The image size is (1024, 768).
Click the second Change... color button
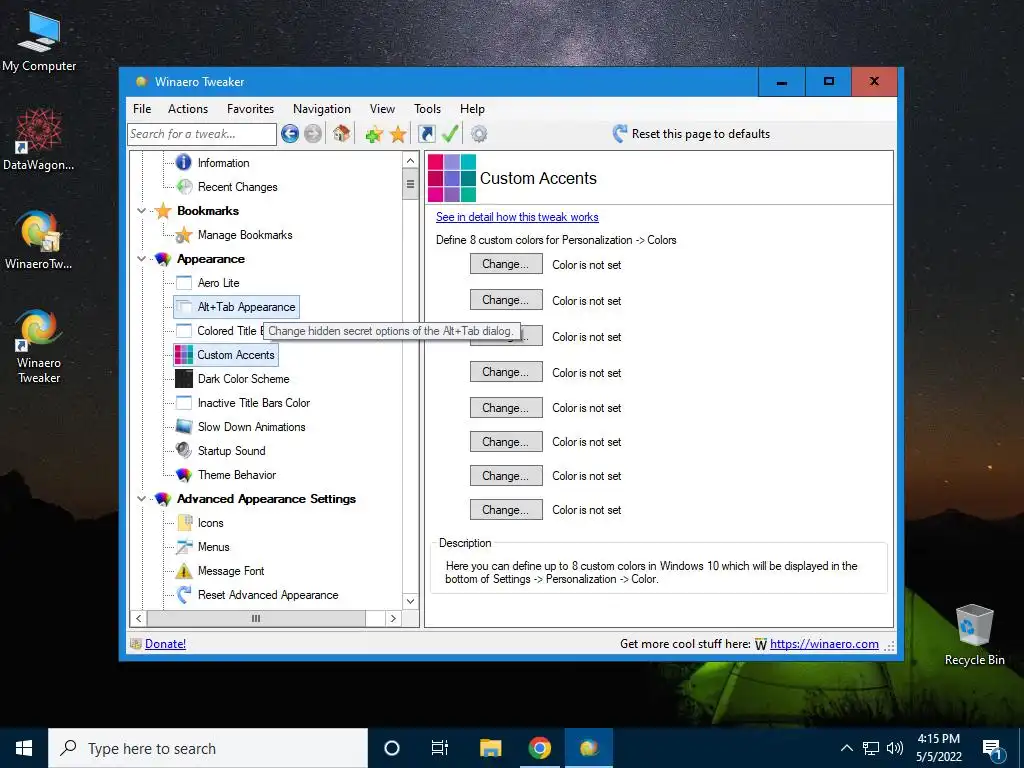506,300
